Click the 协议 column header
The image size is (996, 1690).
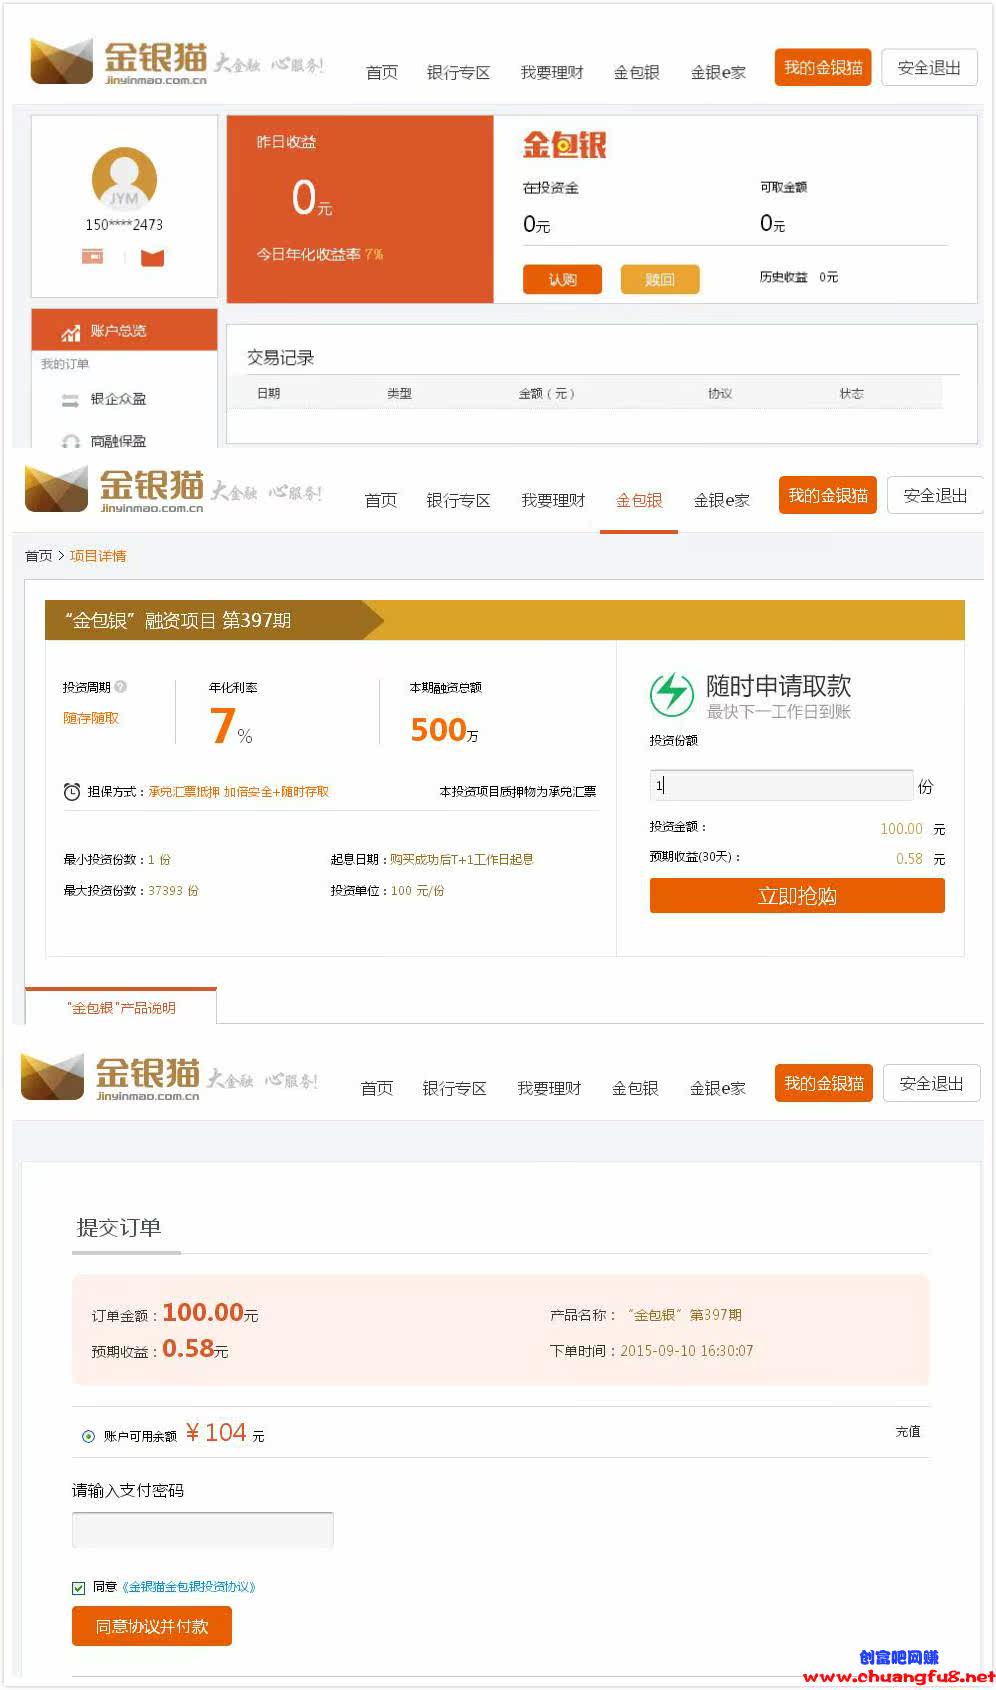(x=720, y=394)
